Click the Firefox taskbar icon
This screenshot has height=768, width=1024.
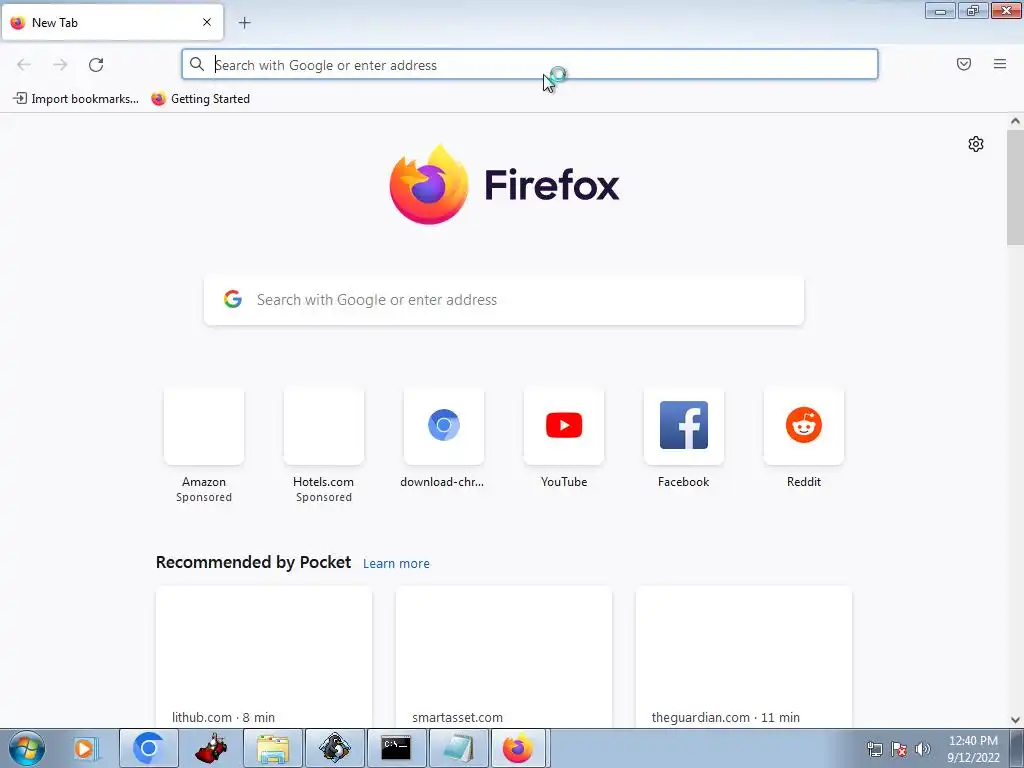(x=519, y=748)
